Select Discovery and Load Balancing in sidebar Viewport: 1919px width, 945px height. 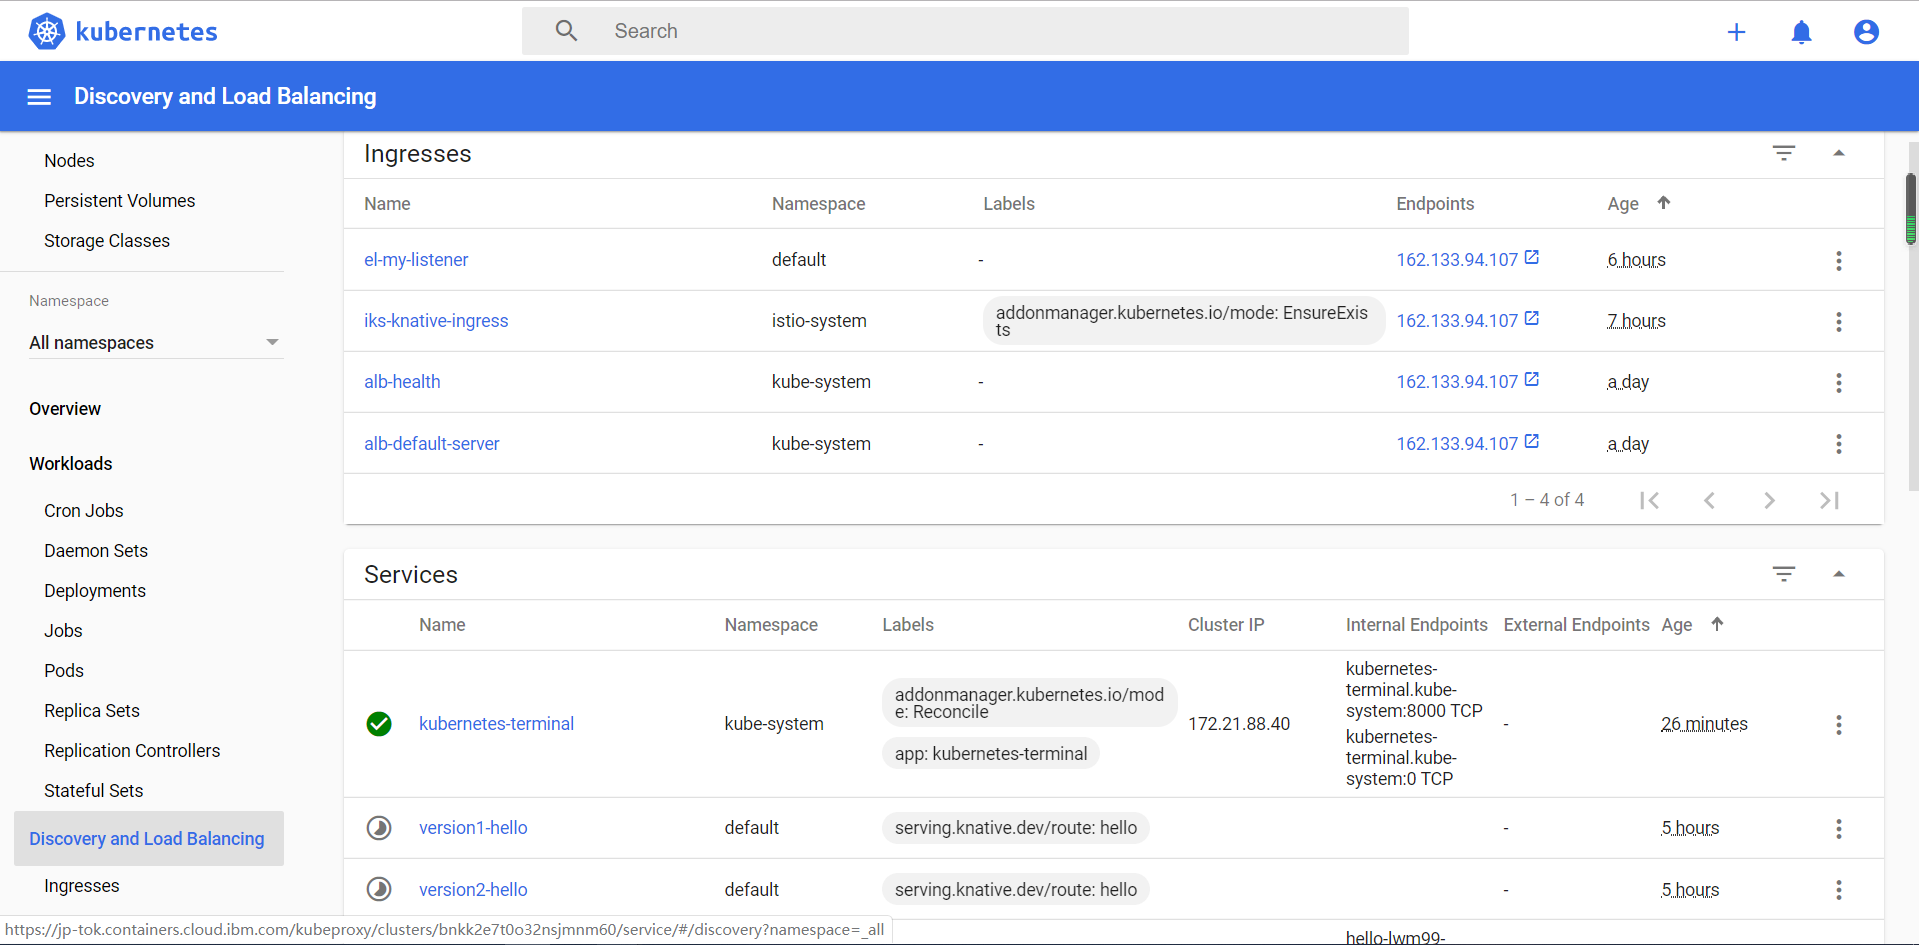click(148, 839)
